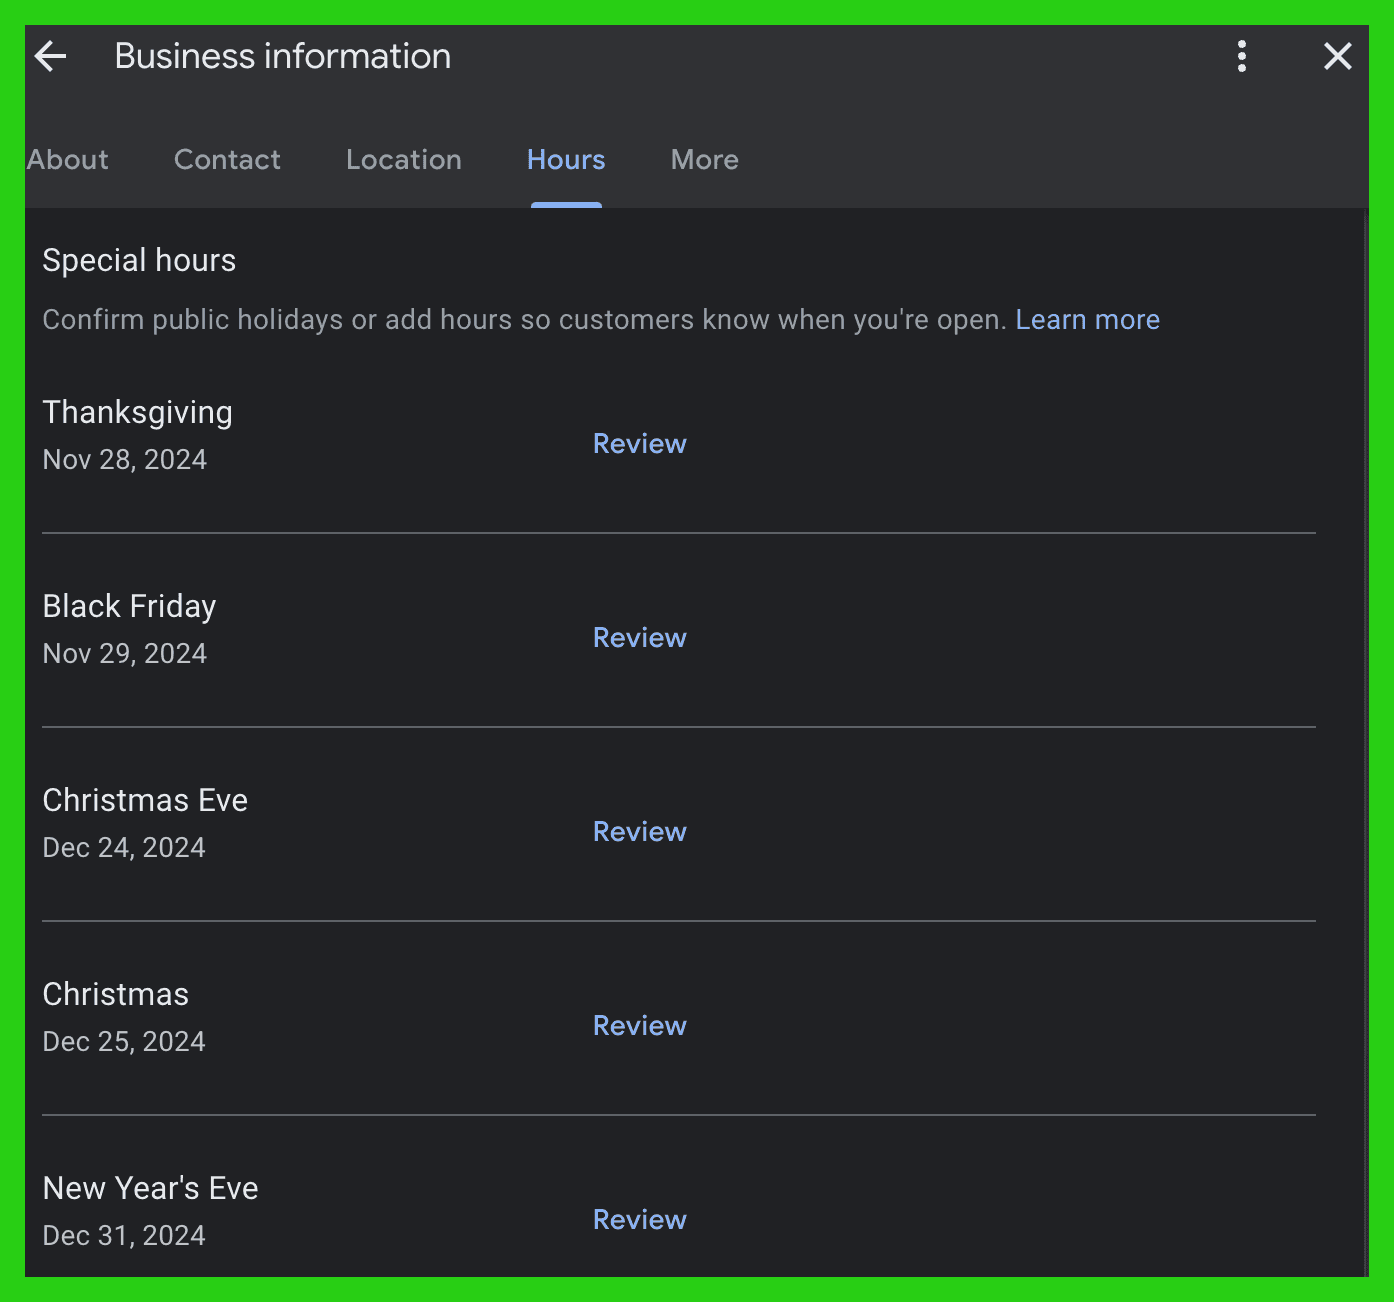Click the Special hours heading
The height and width of the screenshot is (1302, 1394).
139,260
